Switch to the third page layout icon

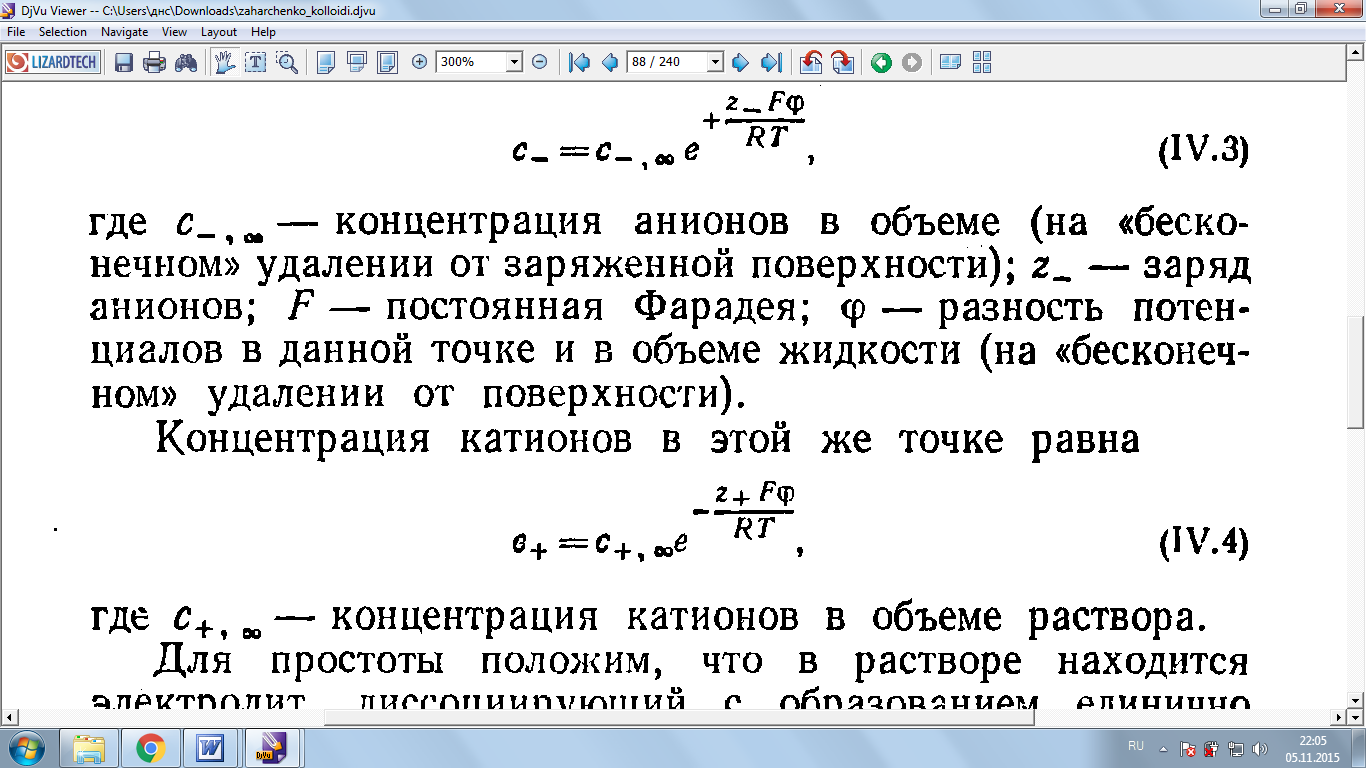[387, 62]
